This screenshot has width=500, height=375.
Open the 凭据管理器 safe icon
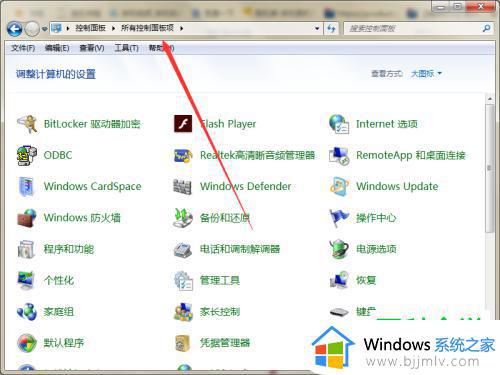(183, 343)
